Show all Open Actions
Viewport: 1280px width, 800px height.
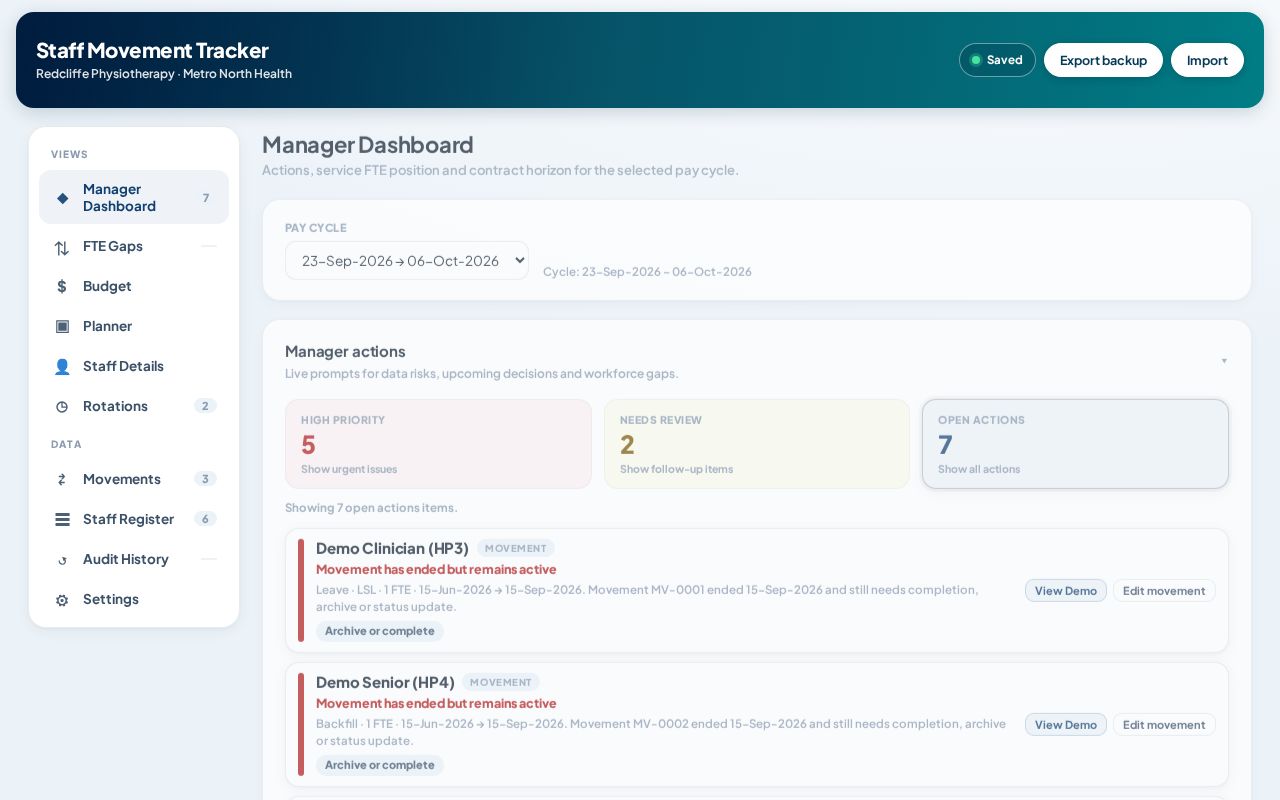(x=1075, y=444)
